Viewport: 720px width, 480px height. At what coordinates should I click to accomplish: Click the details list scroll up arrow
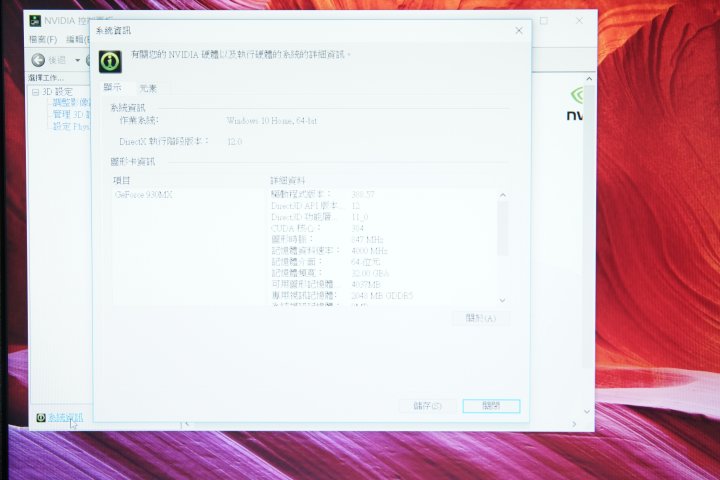click(x=503, y=195)
